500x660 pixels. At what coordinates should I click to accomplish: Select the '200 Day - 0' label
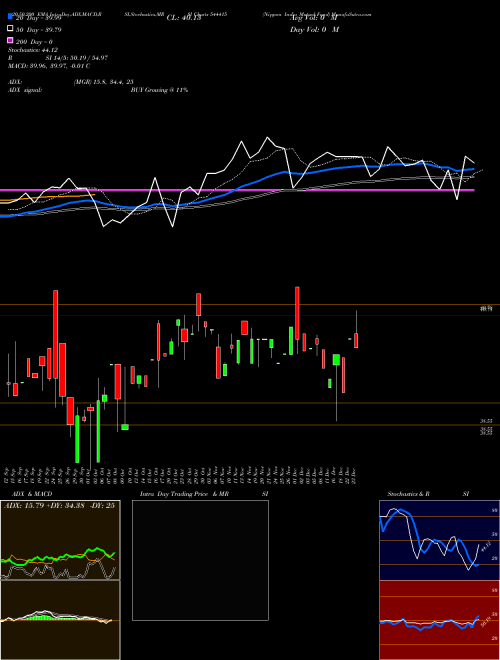coord(34,42)
